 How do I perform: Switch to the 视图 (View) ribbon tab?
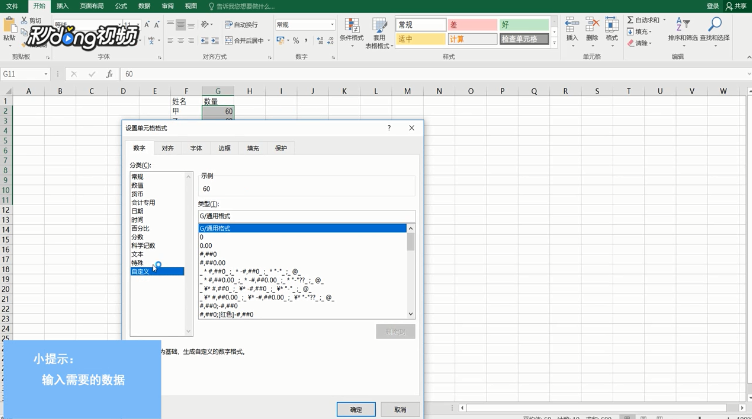[x=191, y=6]
